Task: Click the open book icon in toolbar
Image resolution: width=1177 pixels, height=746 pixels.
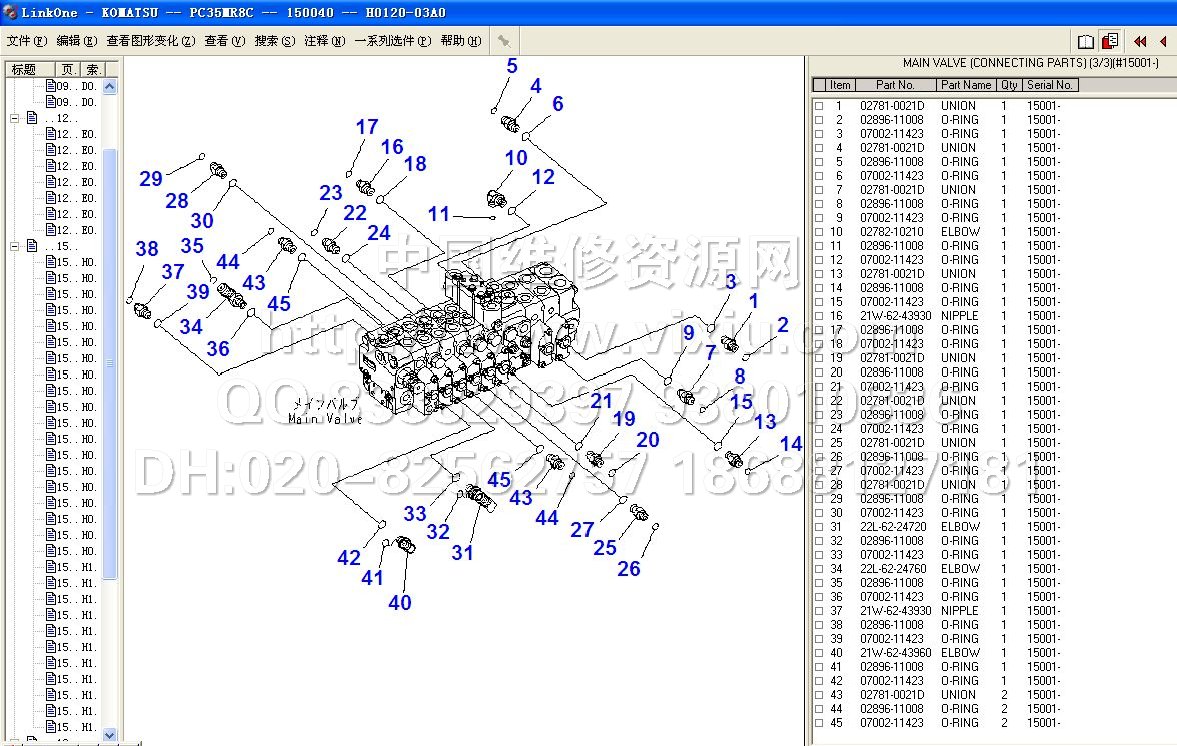Action: pyautogui.click(x=1086, y=41)
